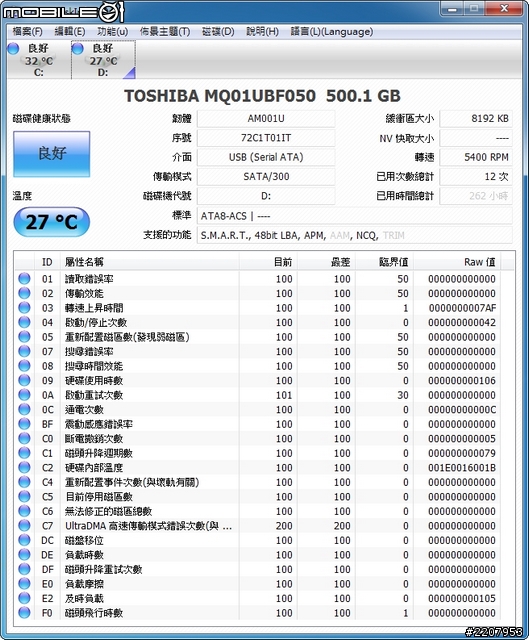Click the firmware field AM001U
The height and width of the screenshot is (640, 529).
tap(266, 119)
